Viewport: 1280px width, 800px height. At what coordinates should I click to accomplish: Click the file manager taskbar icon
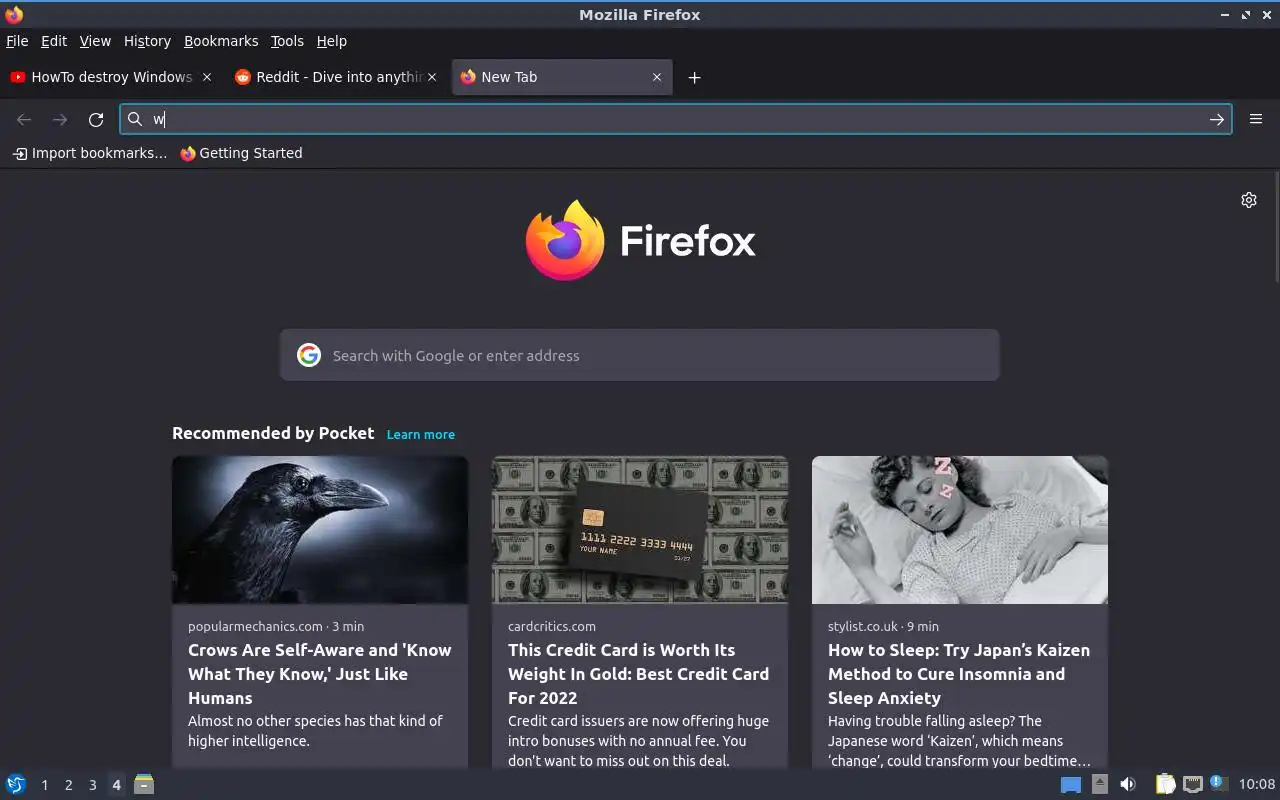144,784
